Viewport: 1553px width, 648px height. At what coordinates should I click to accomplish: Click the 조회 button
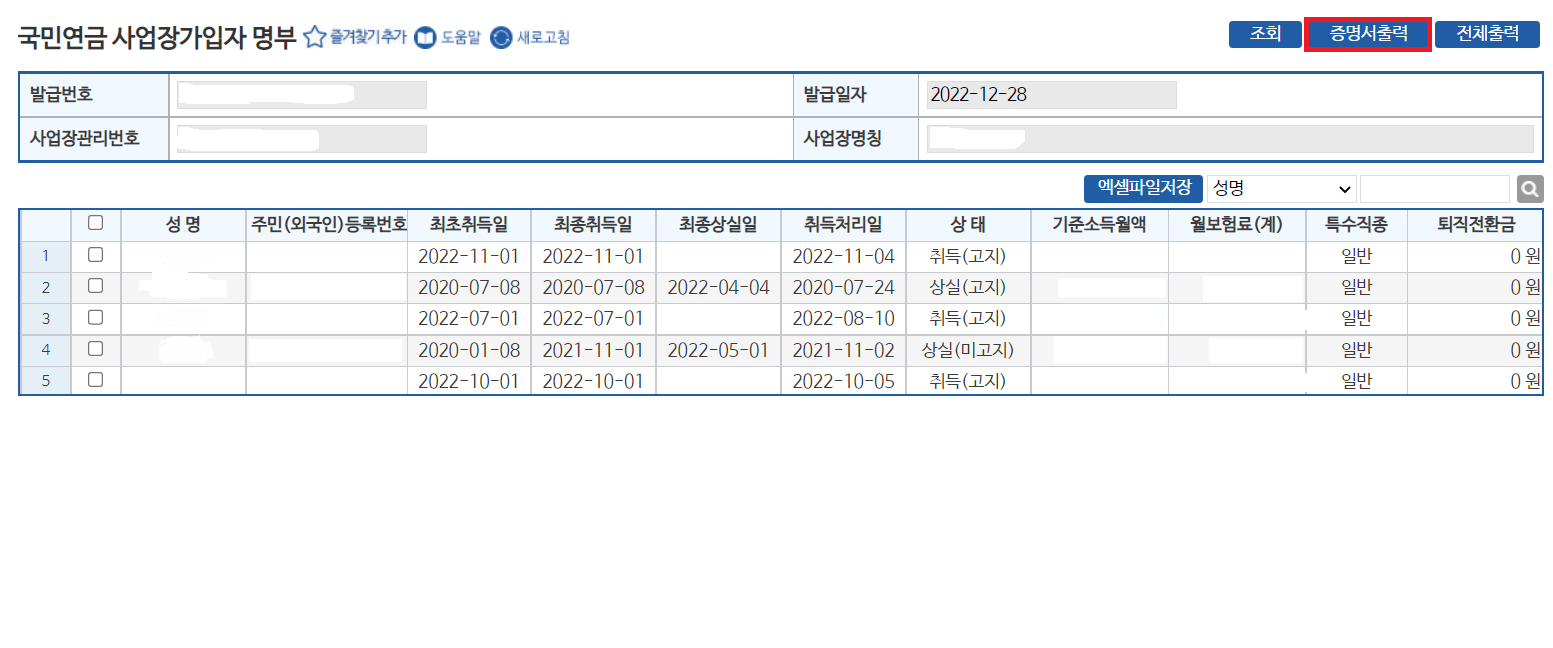(1265, 34)
